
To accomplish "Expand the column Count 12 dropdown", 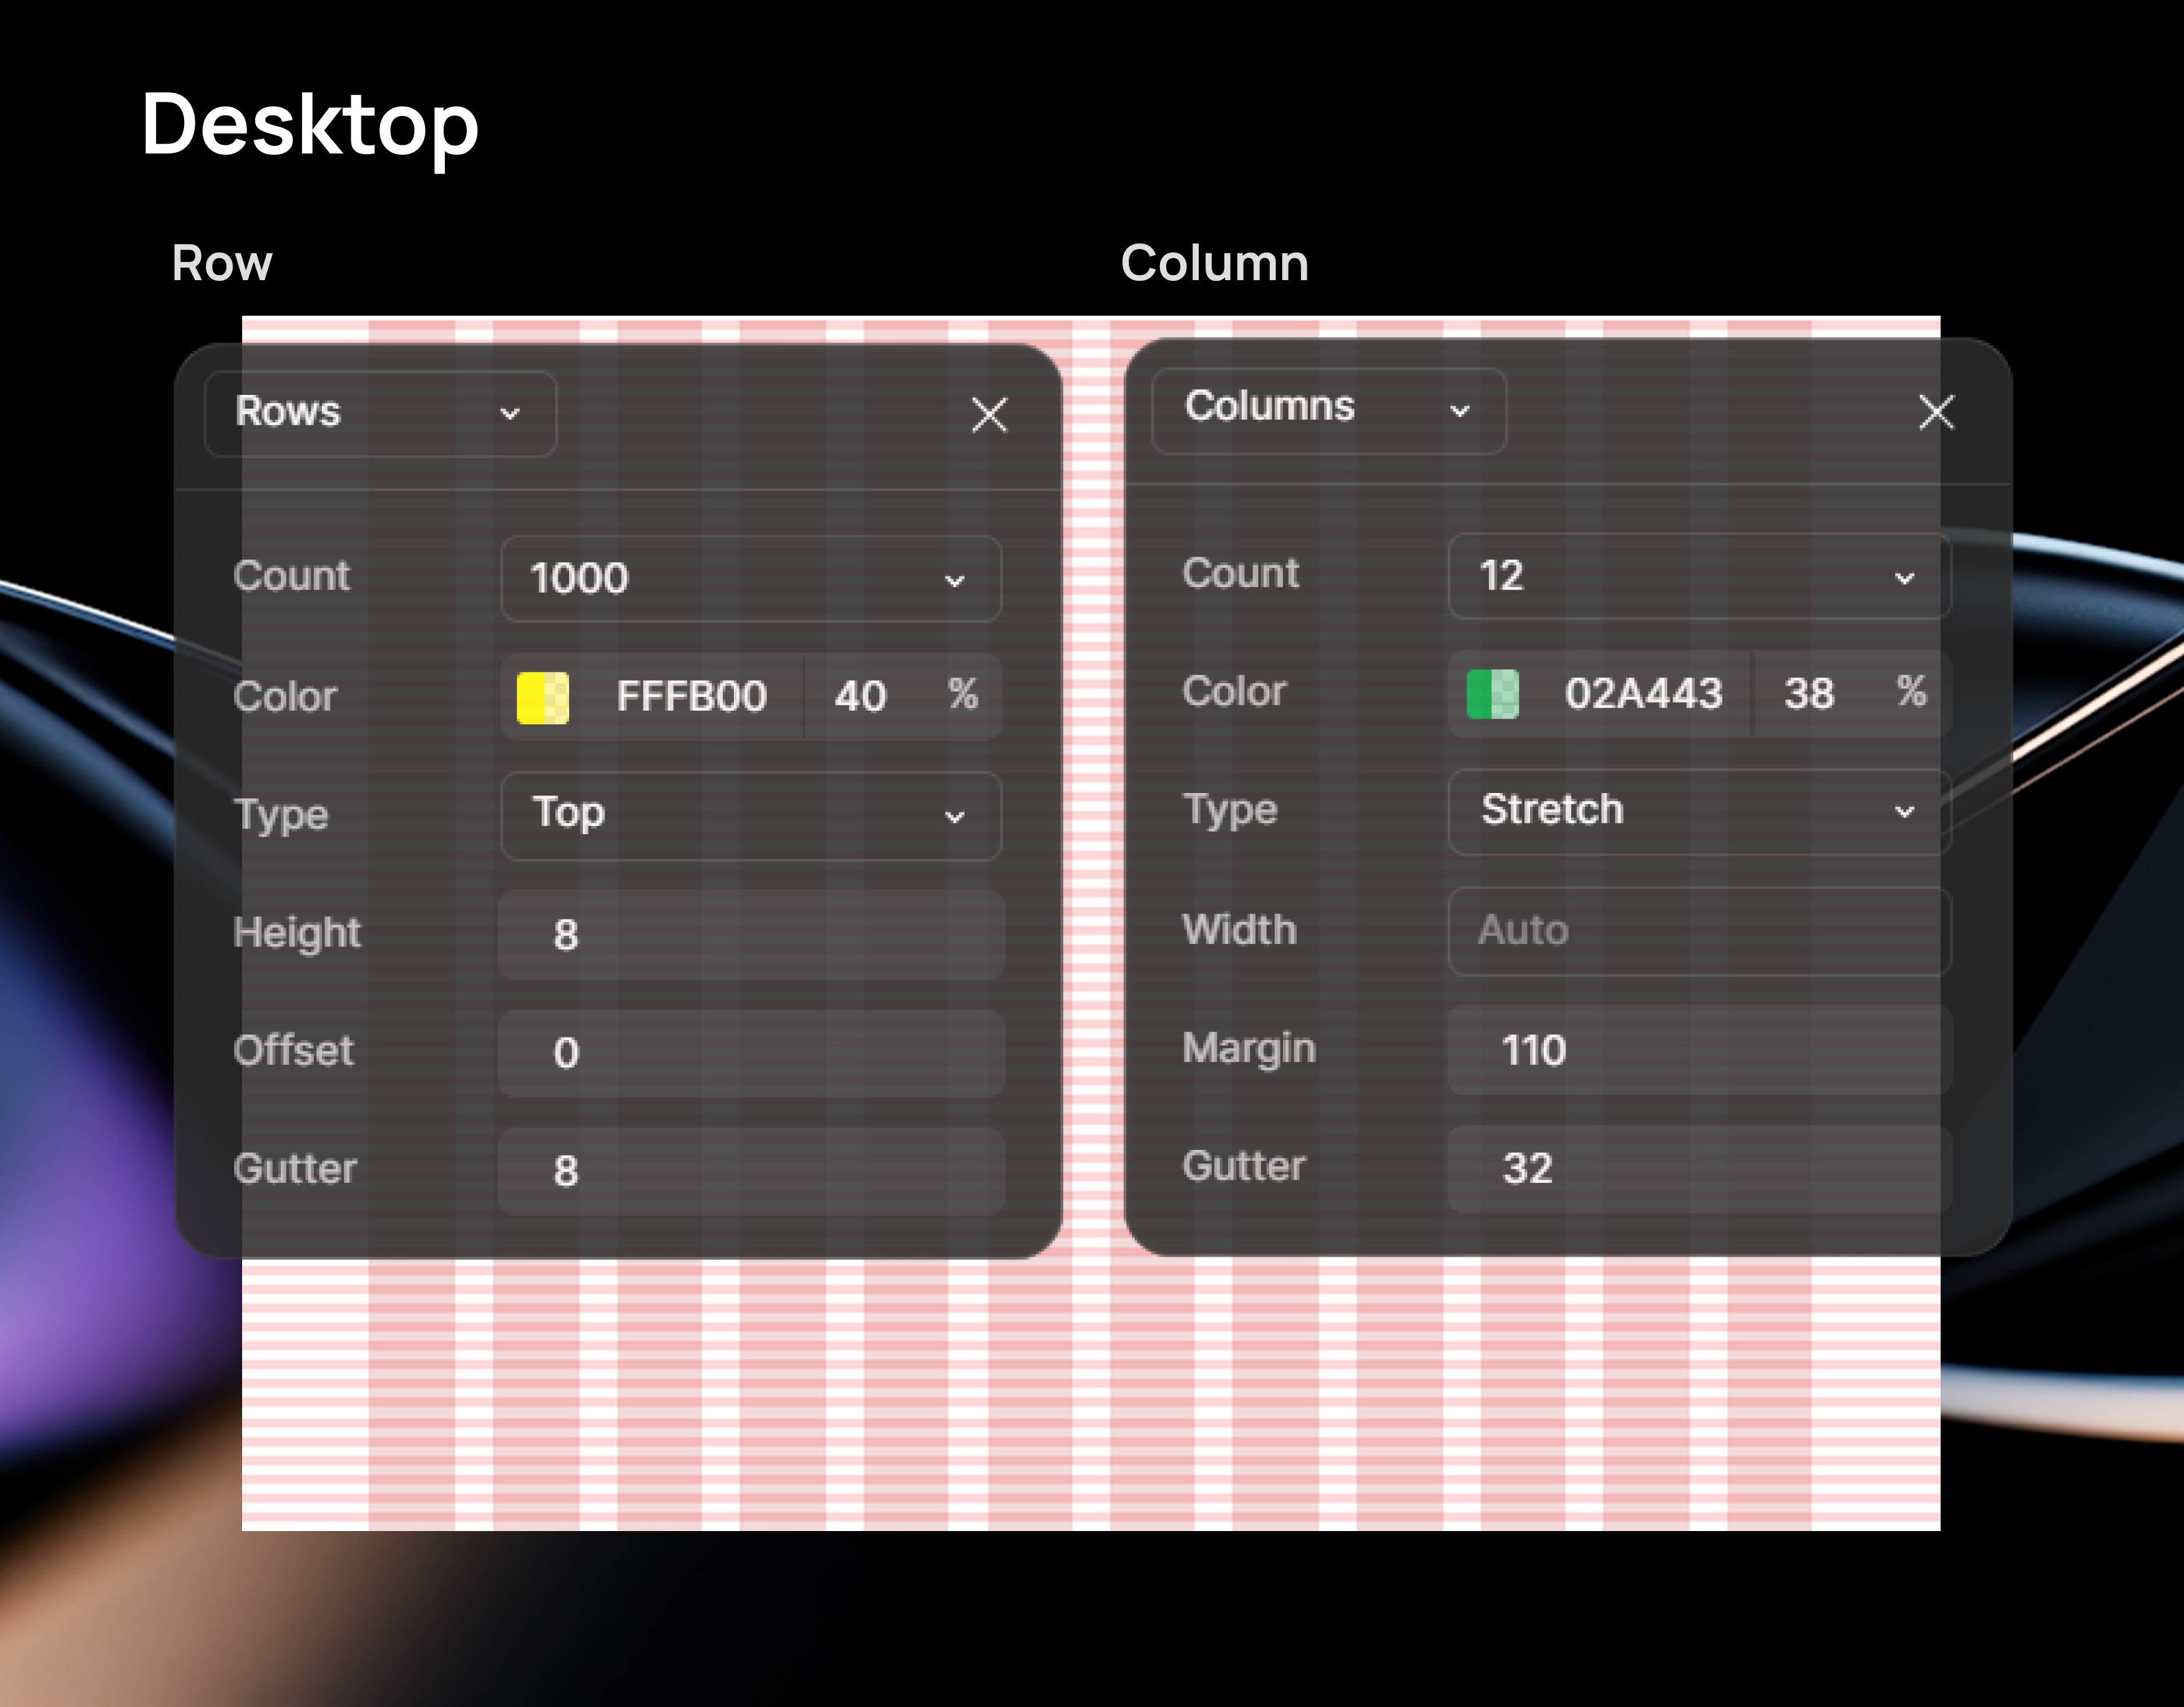I will pos(1698,576).
